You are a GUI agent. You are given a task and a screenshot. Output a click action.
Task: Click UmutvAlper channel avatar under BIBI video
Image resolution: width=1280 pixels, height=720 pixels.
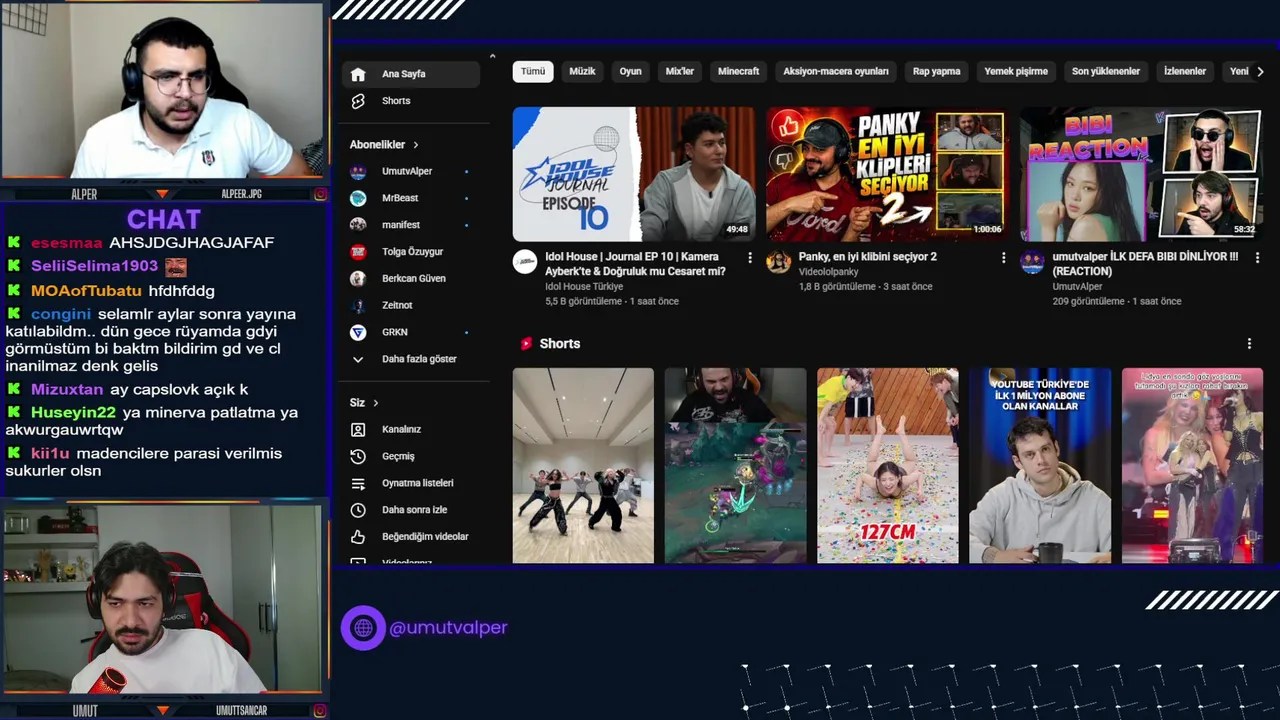point(1032,262)
